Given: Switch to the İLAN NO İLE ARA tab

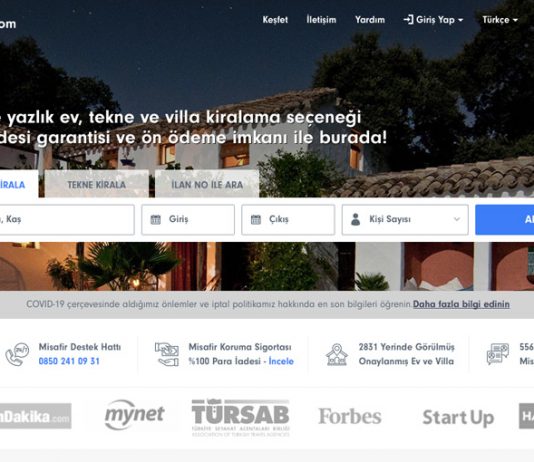Looking at the screenshot, I should tap(207, 185).
